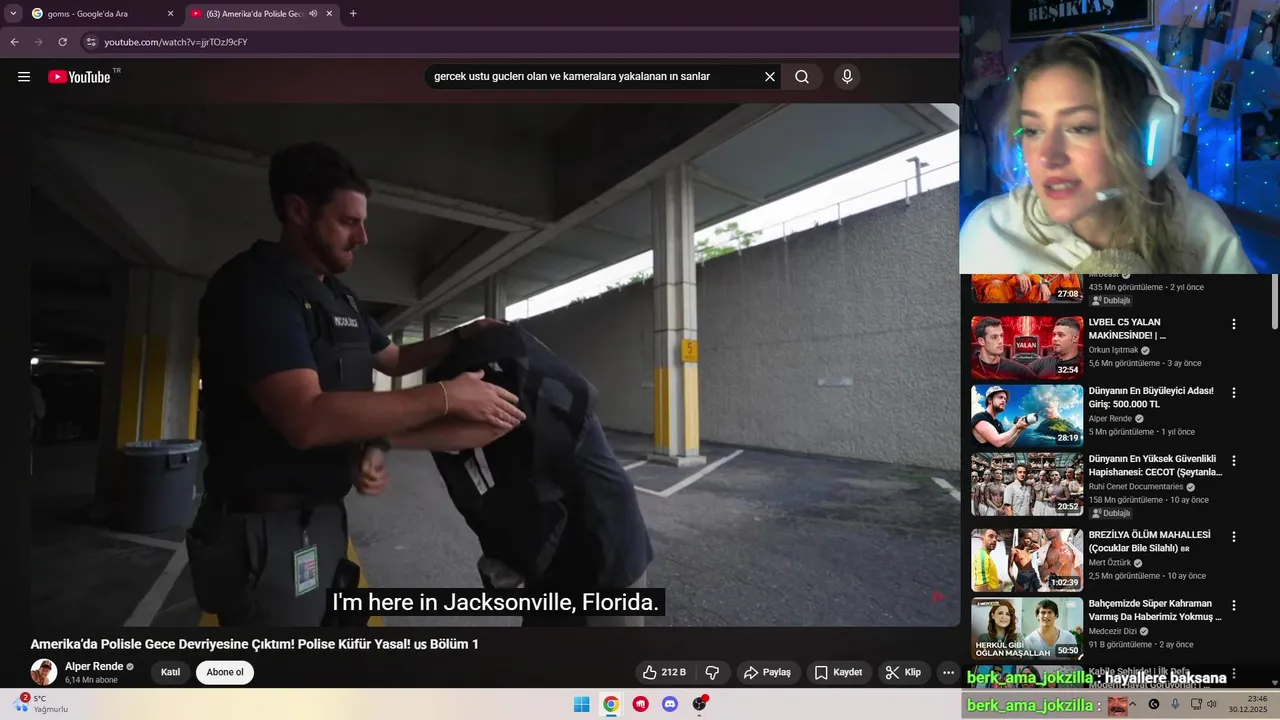Image resolution: width=1280 pixels, height=720 pixels.
Task: Open site info icon in the address bar
Action: (91, 42)
